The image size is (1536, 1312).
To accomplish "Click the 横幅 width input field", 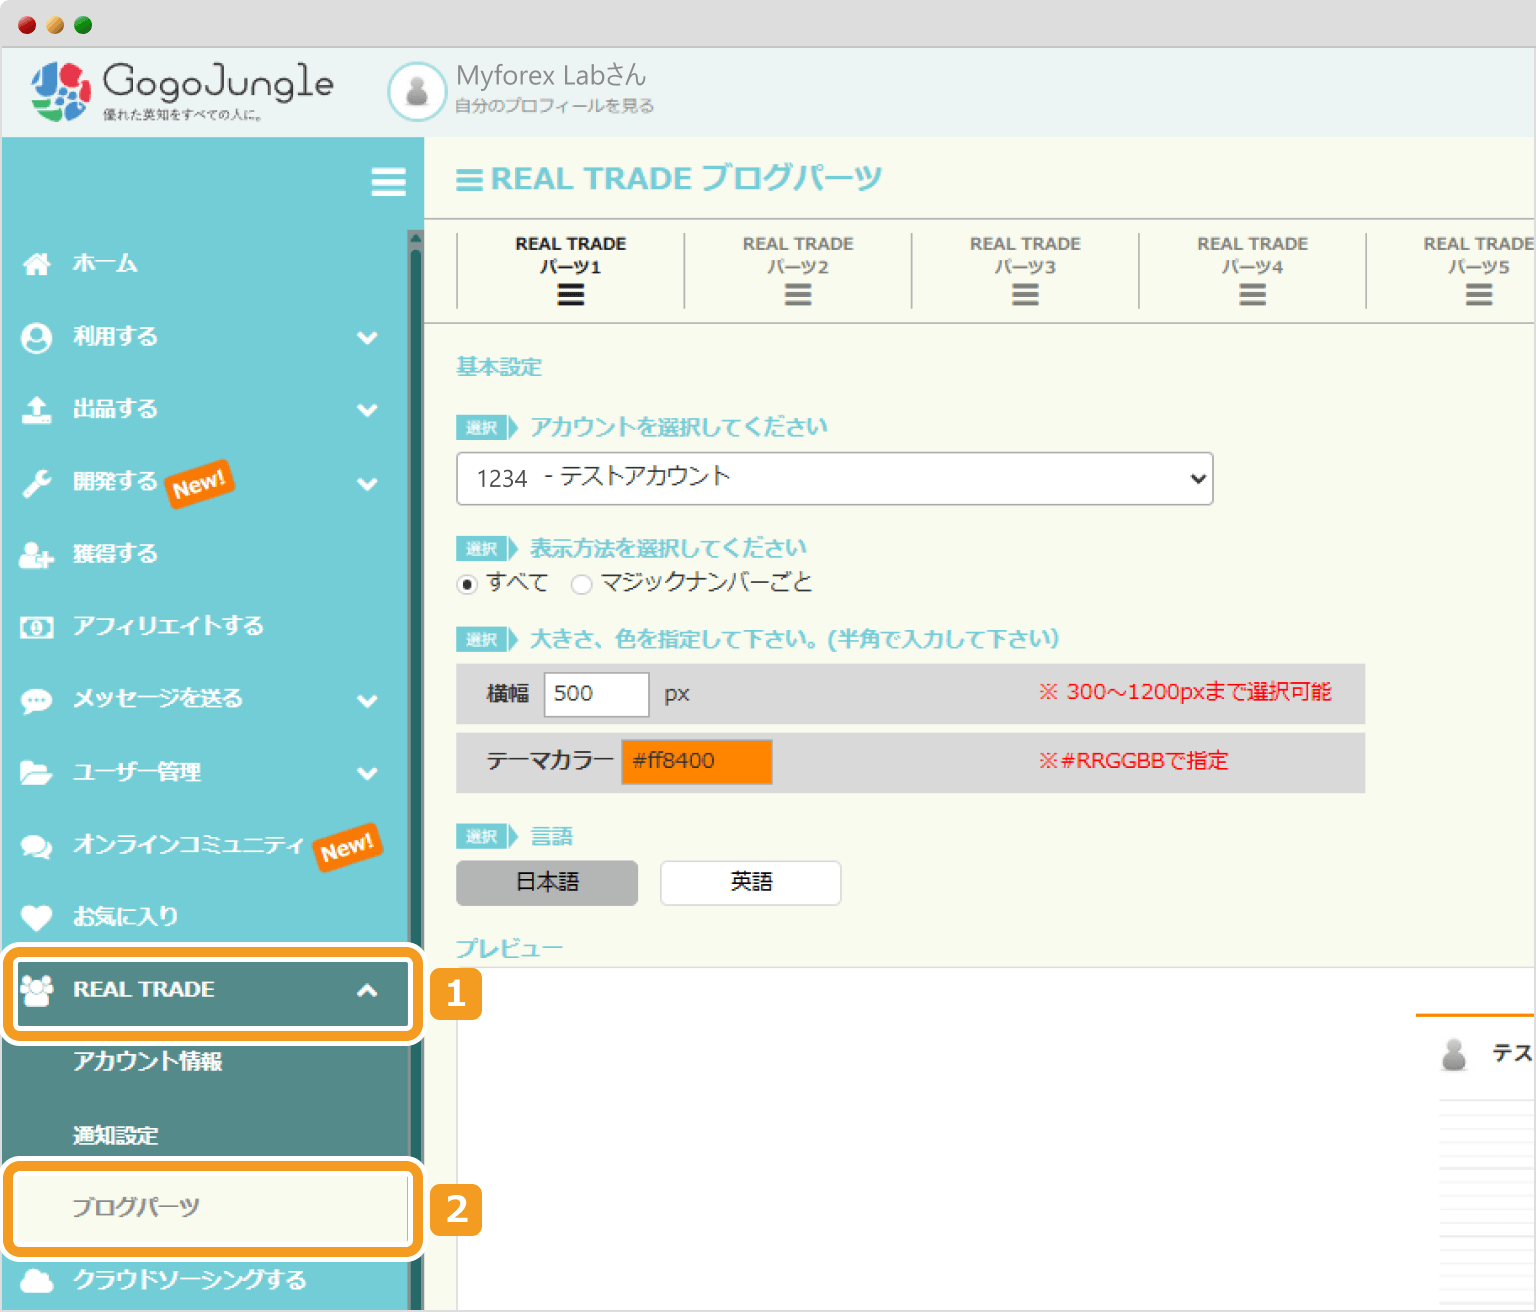I will pos(596,694).
